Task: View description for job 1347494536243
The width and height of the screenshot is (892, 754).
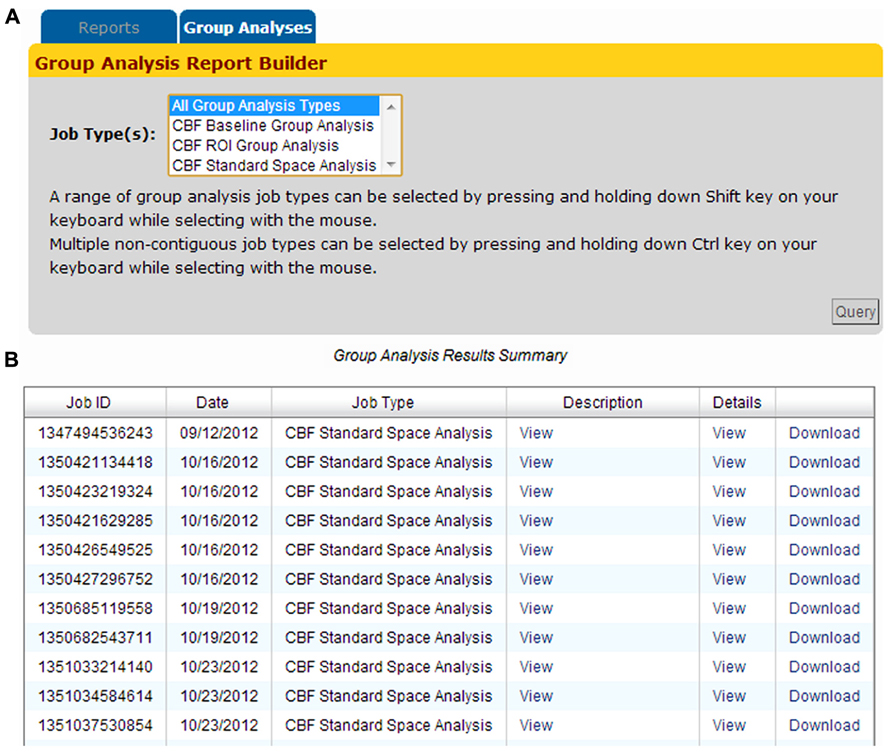Action: coord(536,433)
